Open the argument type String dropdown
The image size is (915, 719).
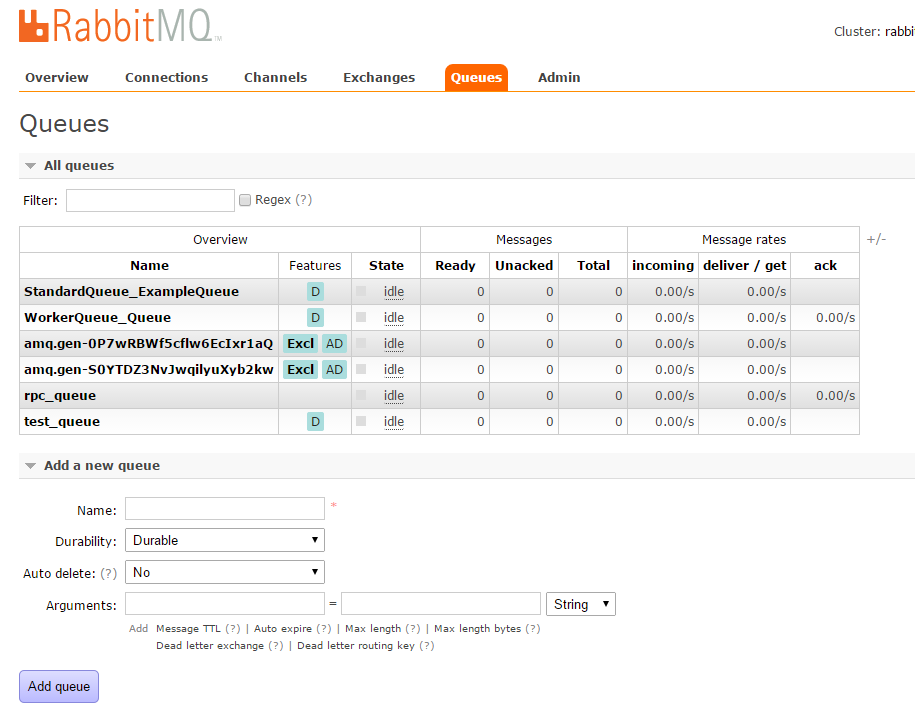580,604
